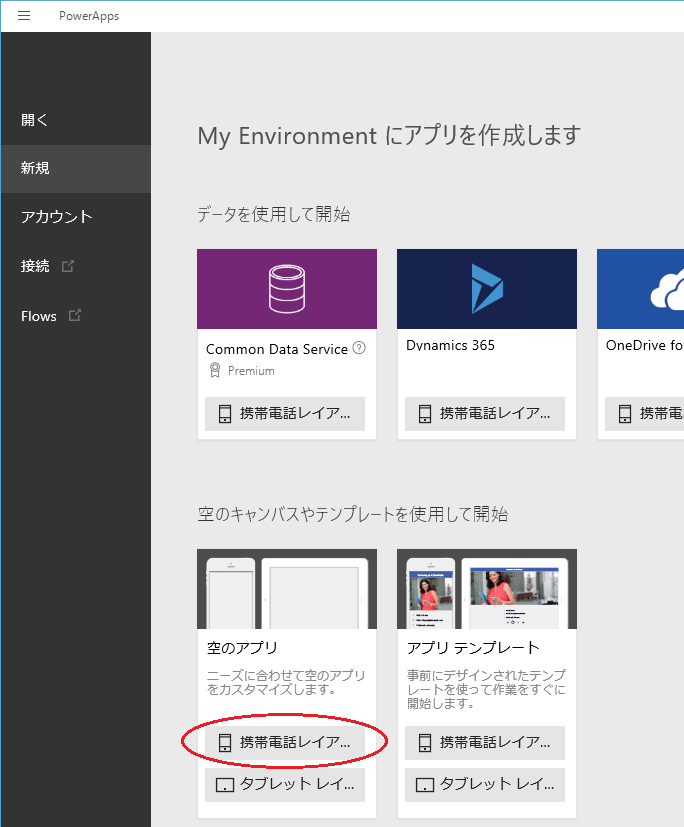Viewport: 684px width, 827px height.
Task: Click the blank app preview image
Action: [287, 589]
